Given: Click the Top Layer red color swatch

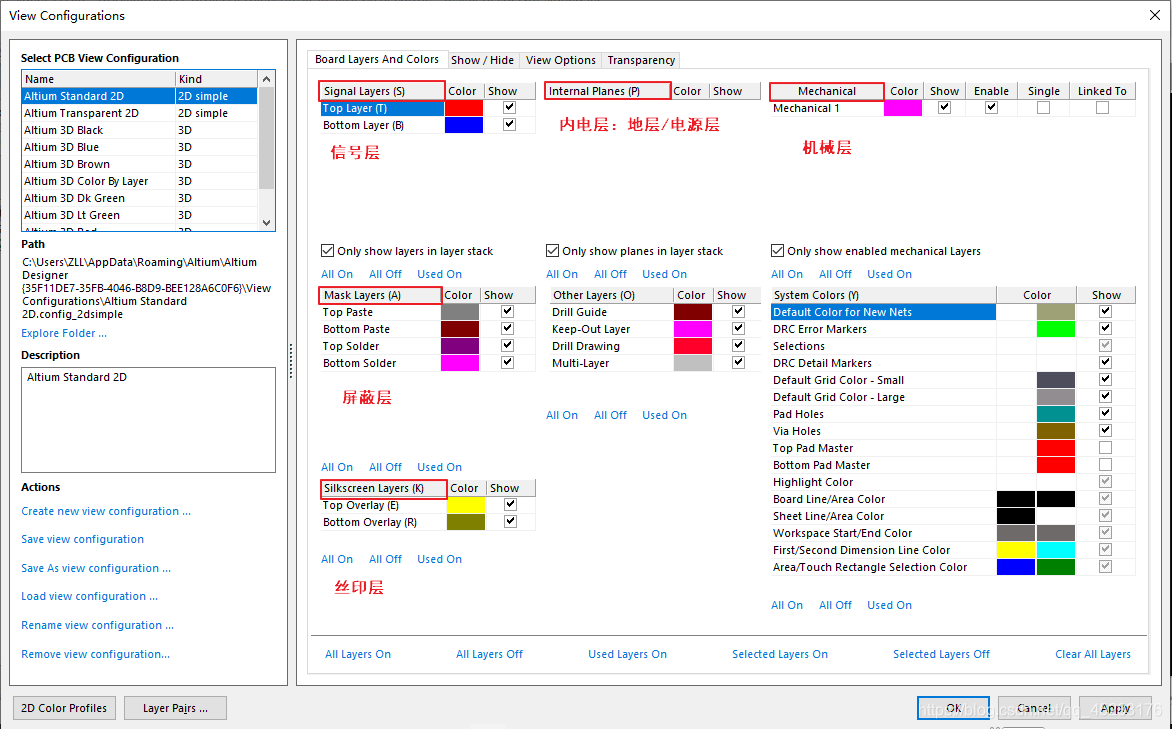Looking at the screenshot, I should click(x=463, y=108).
